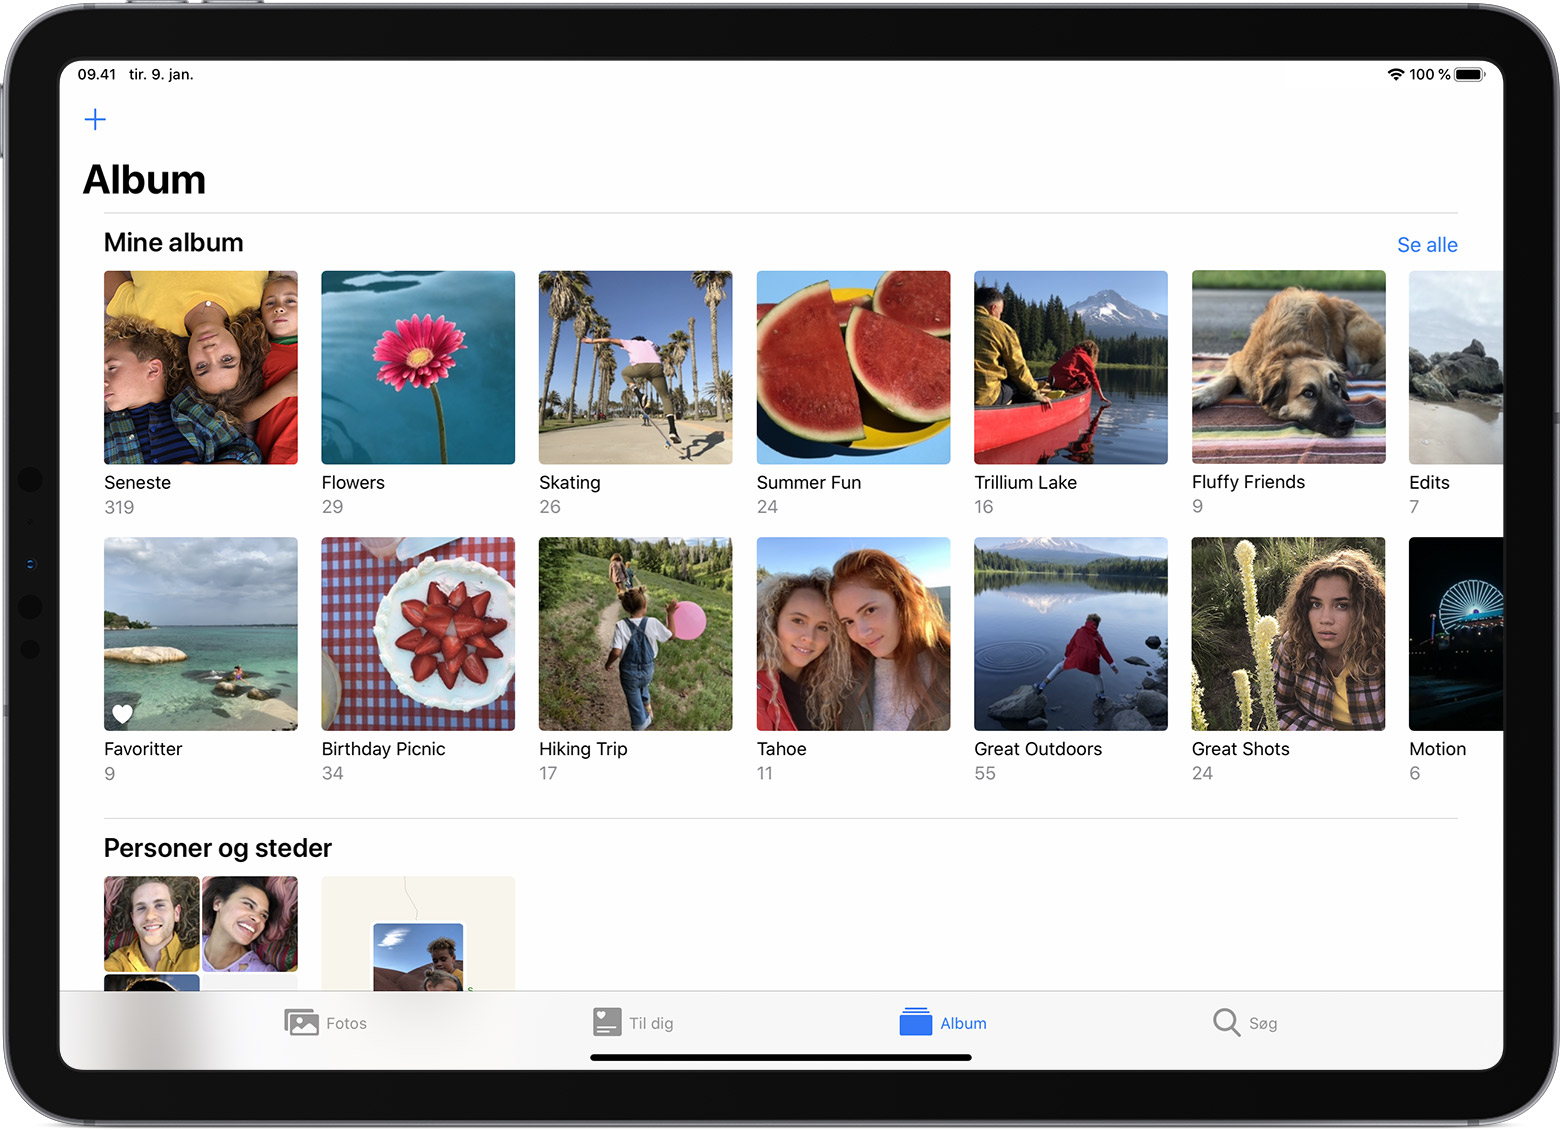Tap the battery indicator icon
Image resolution: width=1560 pixels, height=1130 pixels.
(x=1468, y=73)
